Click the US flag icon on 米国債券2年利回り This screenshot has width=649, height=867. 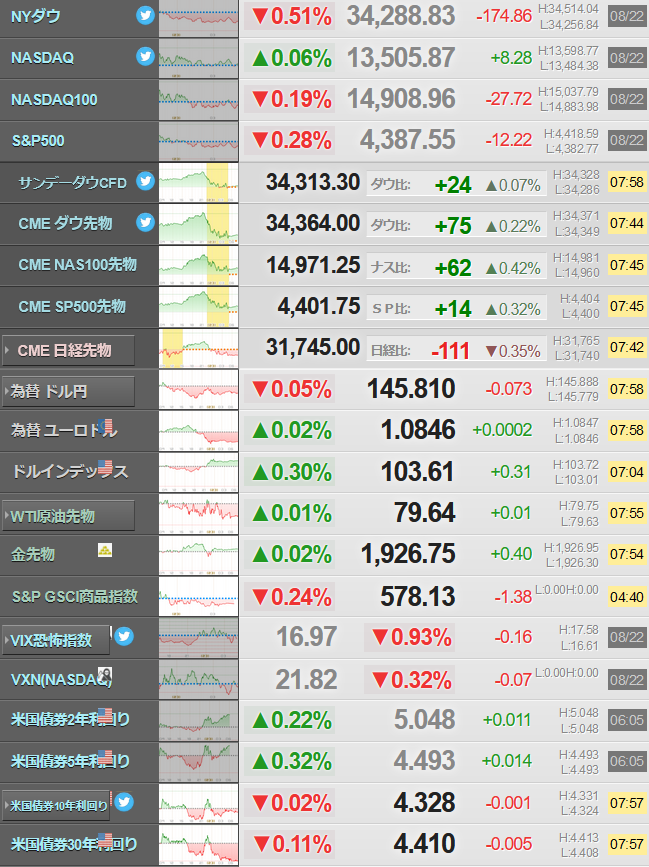pyautogui.click(x=105, y=715)
